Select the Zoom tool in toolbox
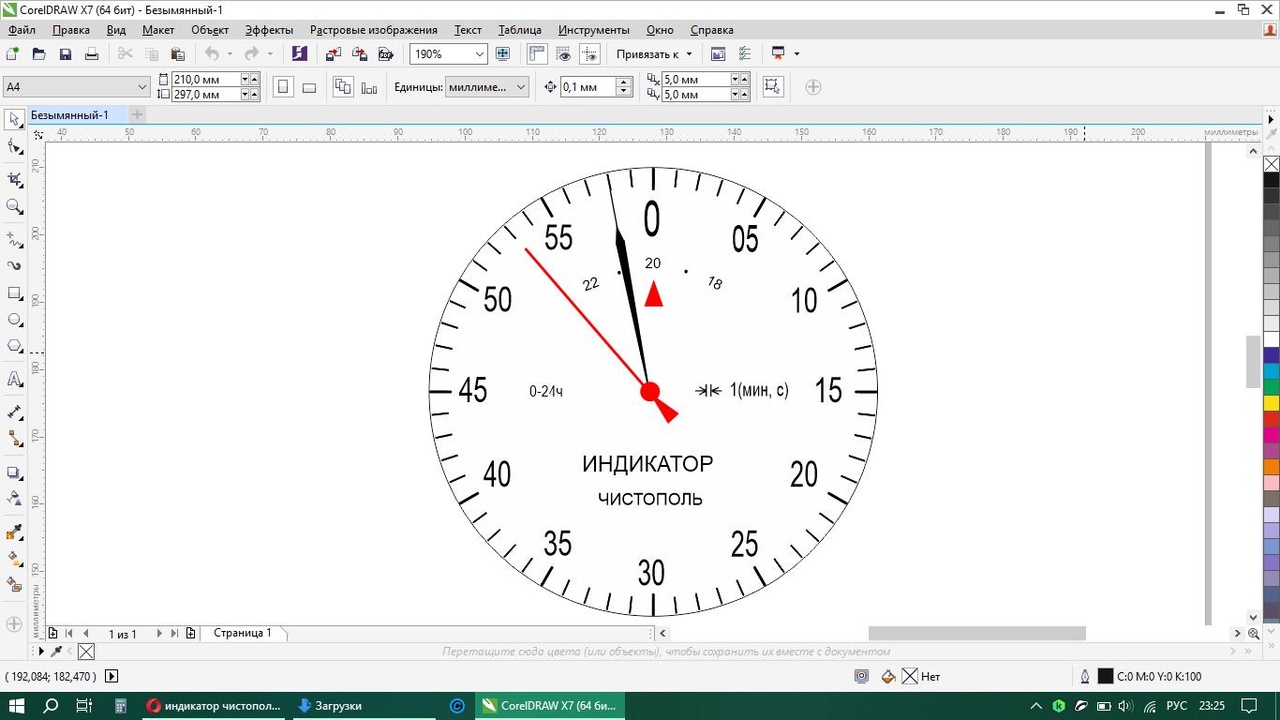This screenshot has width=1280, height=720. (x=15, y=207)
